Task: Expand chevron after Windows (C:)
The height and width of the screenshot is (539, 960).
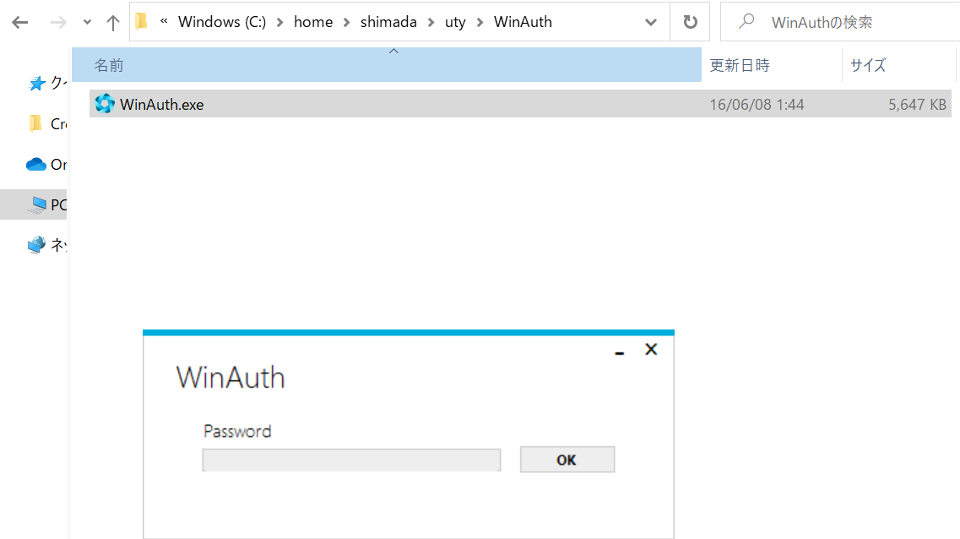Action: (x=280, y=23)
